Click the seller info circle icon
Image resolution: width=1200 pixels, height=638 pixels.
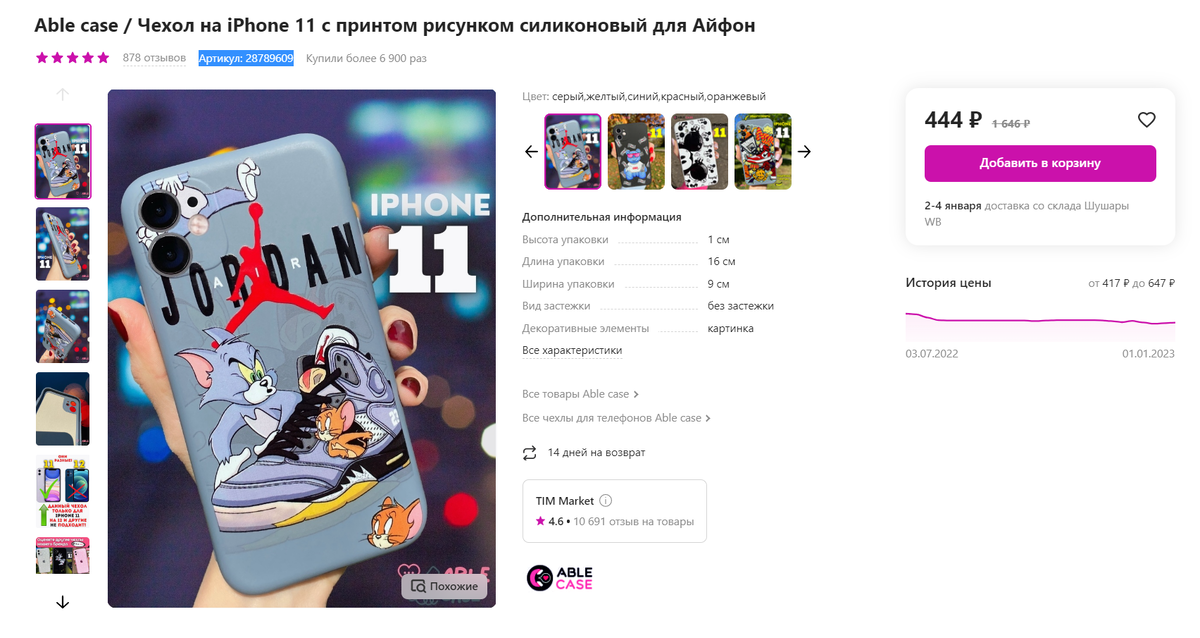605,501
